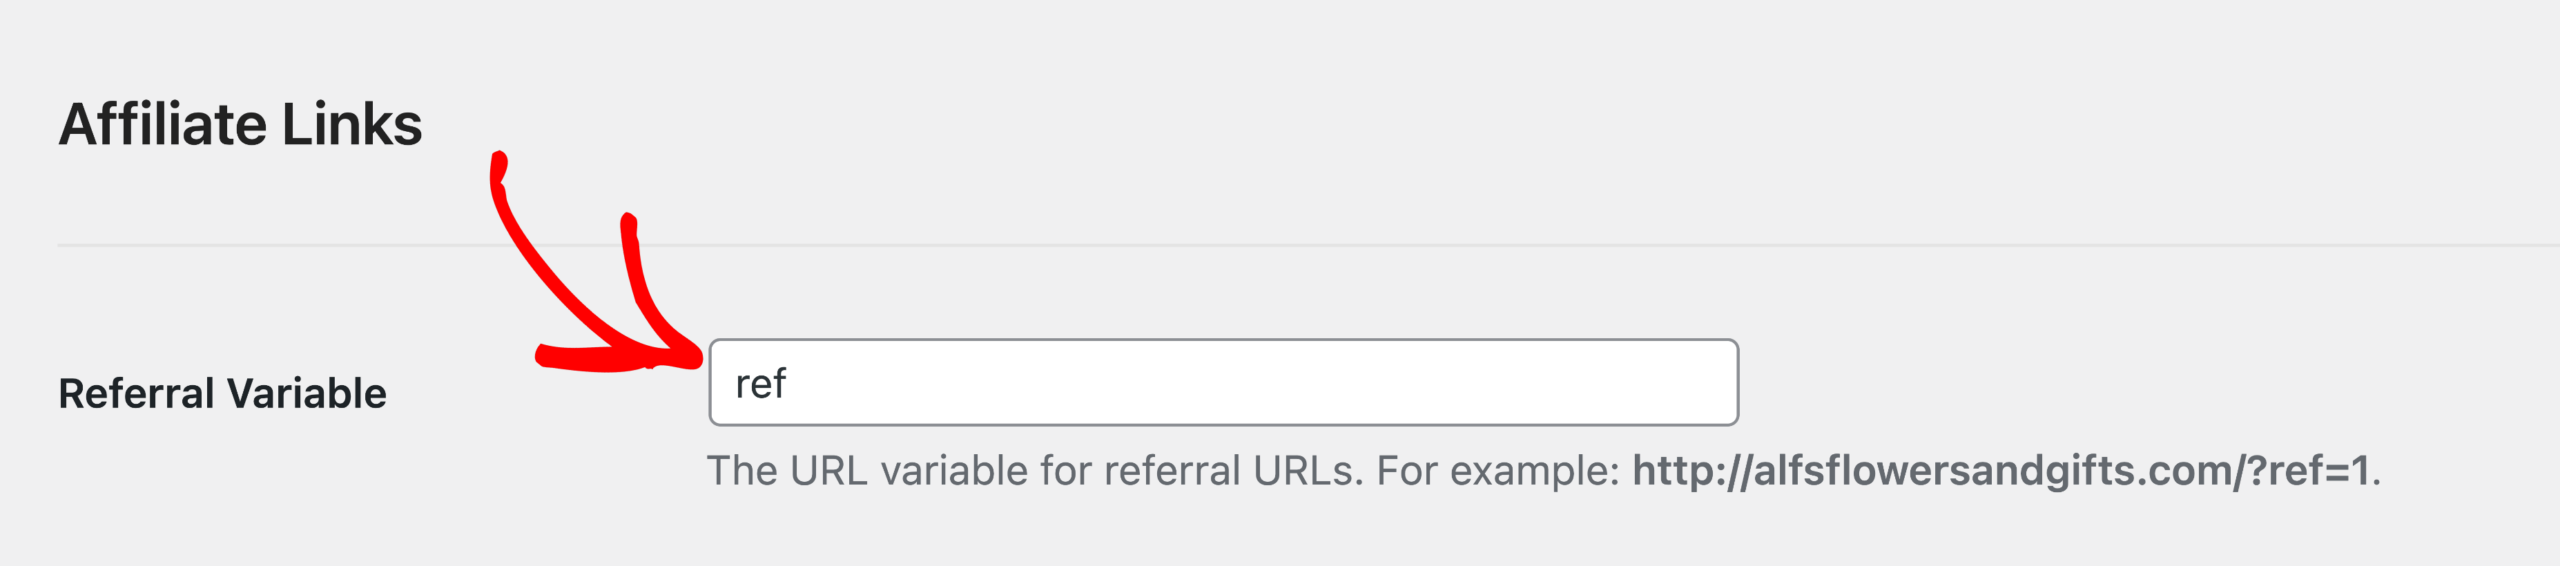Click the "http://" prefix of the example

pos(1692,471)
